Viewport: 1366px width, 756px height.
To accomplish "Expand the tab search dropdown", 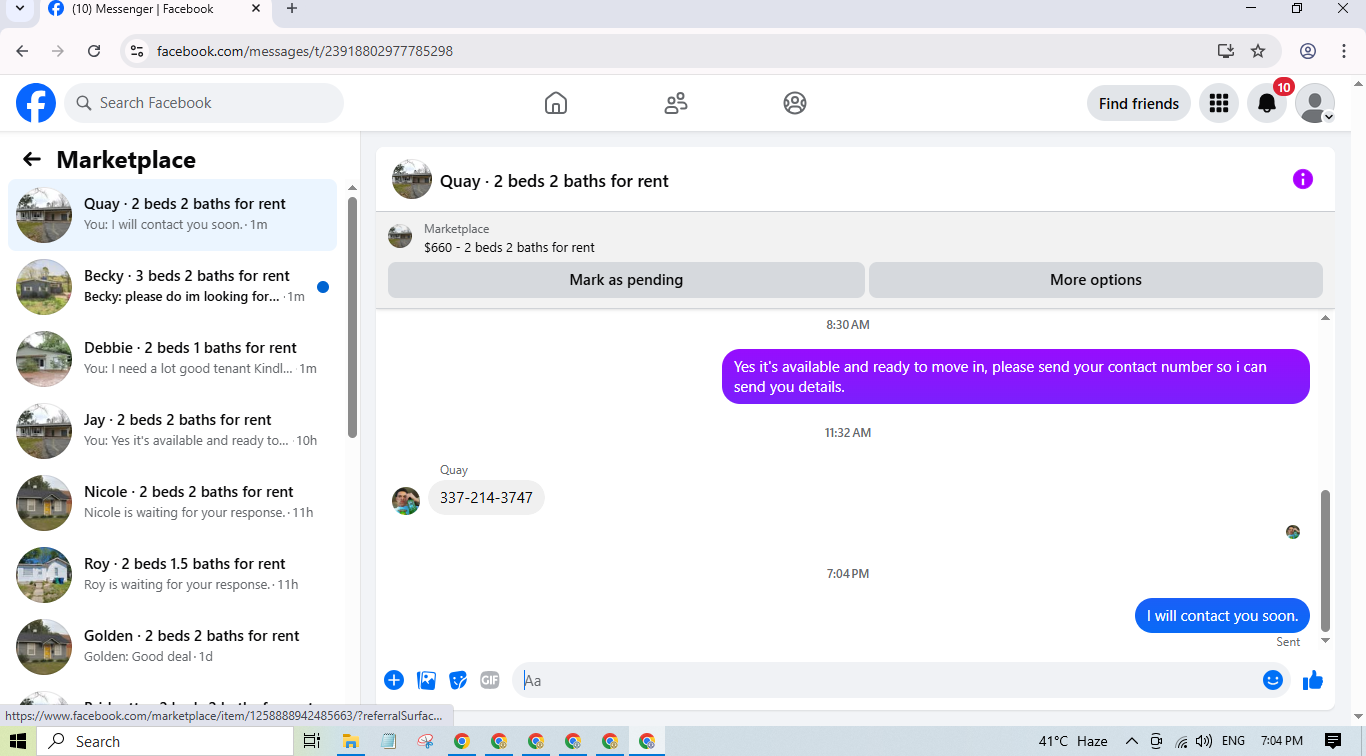I will [x=19, y=9].
